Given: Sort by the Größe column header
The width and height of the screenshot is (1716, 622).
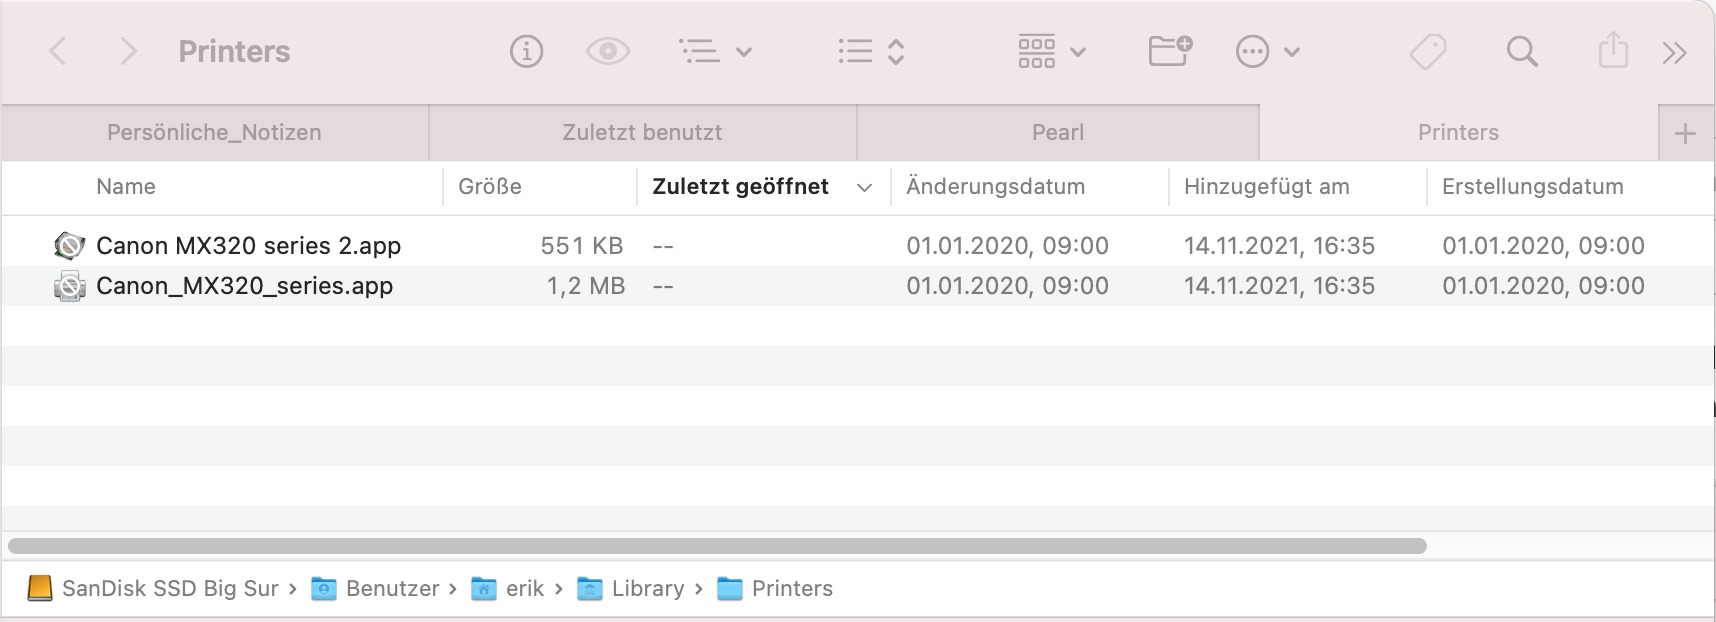Looking at the screenshot, I should tap(490, 187).
